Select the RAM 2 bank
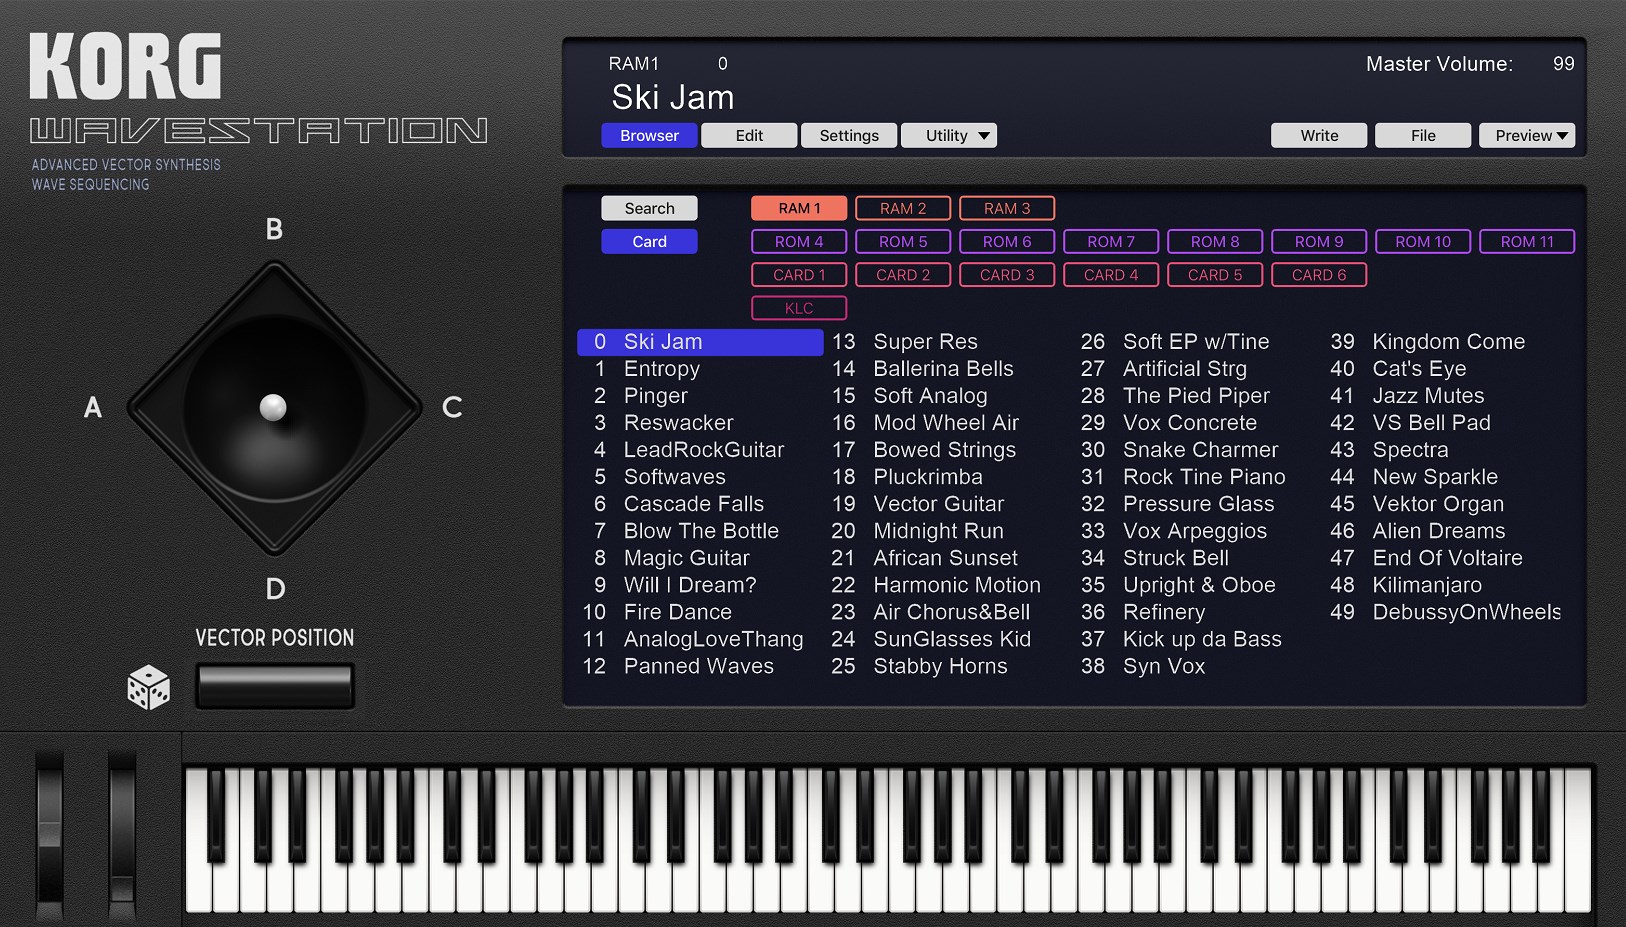1626x927 pixels. [x=902, y=208]
